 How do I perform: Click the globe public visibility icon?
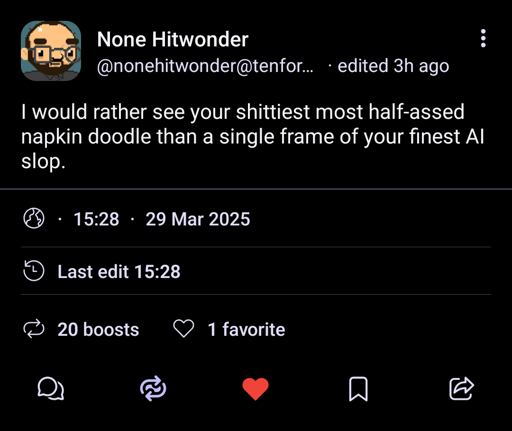(x=34, y=218)
